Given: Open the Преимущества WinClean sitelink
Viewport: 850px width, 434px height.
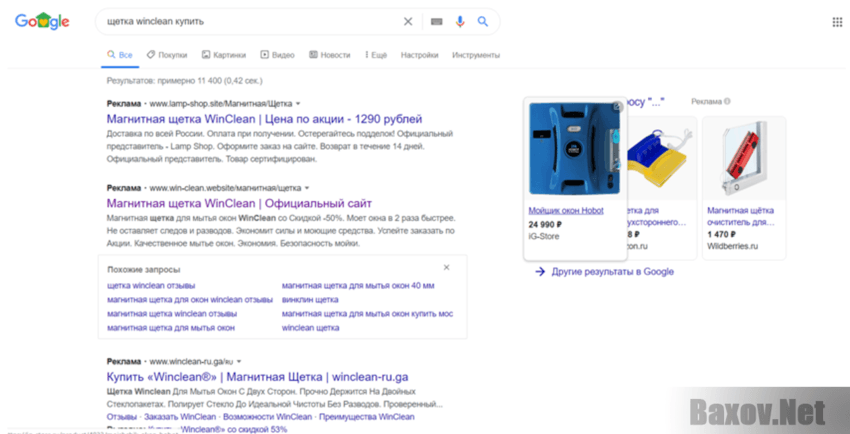Looking at the screenshot, I should click(366, 417).
